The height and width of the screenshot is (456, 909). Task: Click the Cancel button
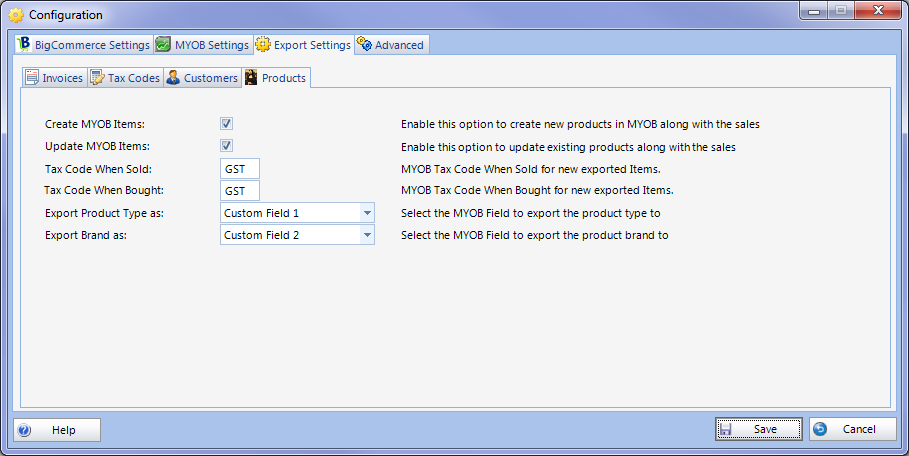coord(853,429)
